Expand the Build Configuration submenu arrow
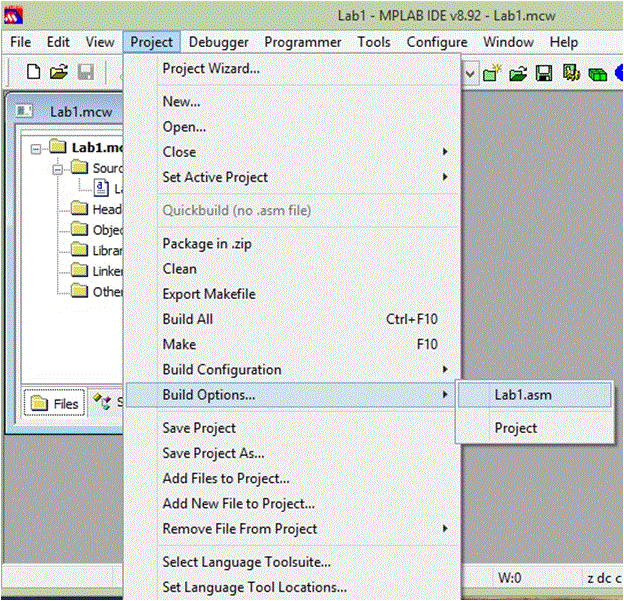Image resolution: width=624 pixels, height=601 pixels. [445, 369]
